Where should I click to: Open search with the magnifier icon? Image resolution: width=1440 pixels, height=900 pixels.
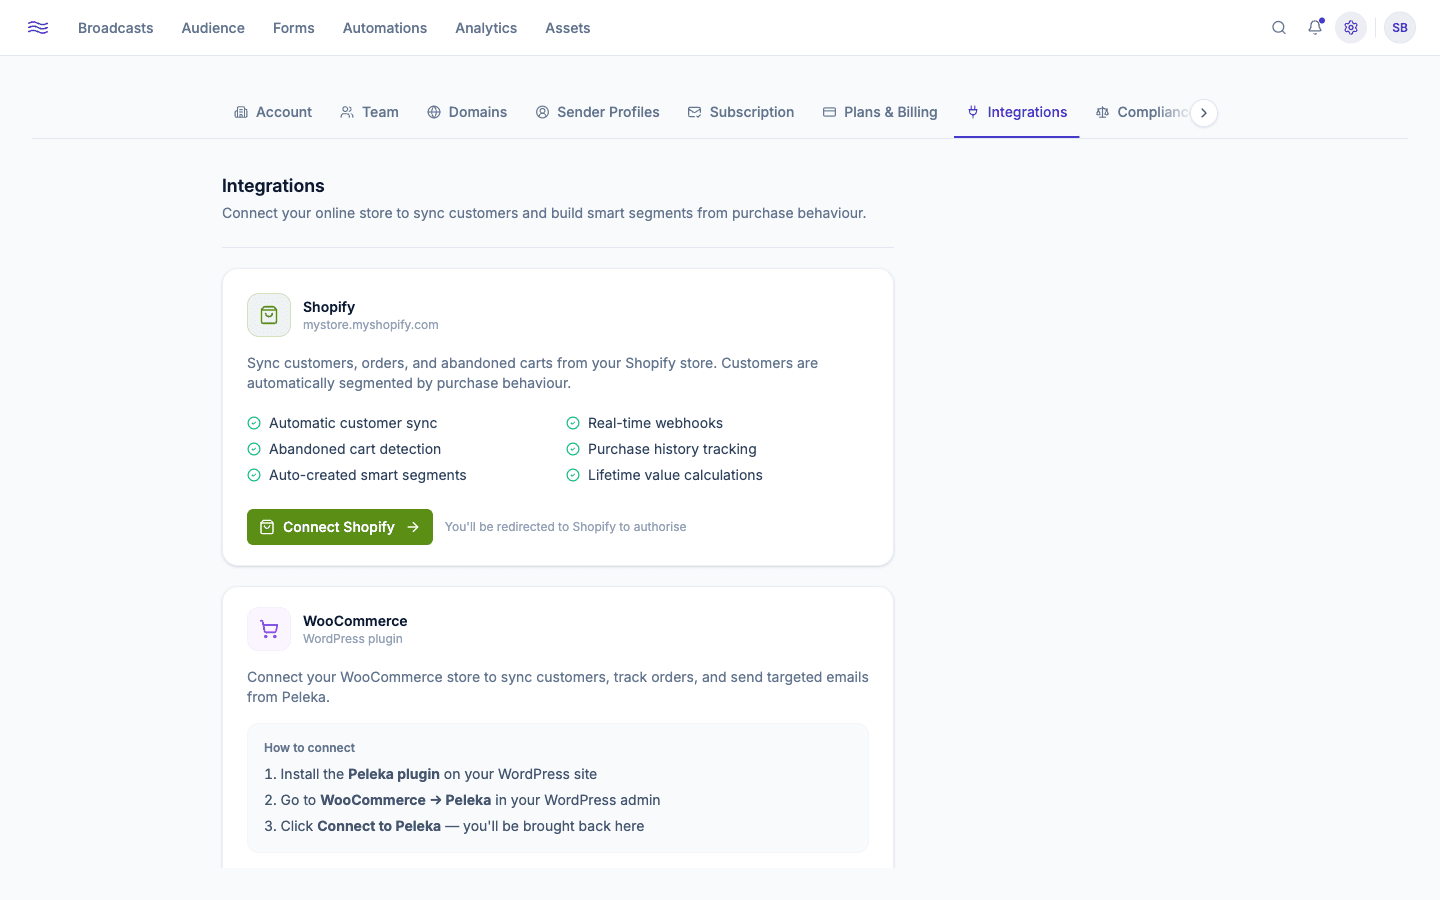tap(1279, 28)
